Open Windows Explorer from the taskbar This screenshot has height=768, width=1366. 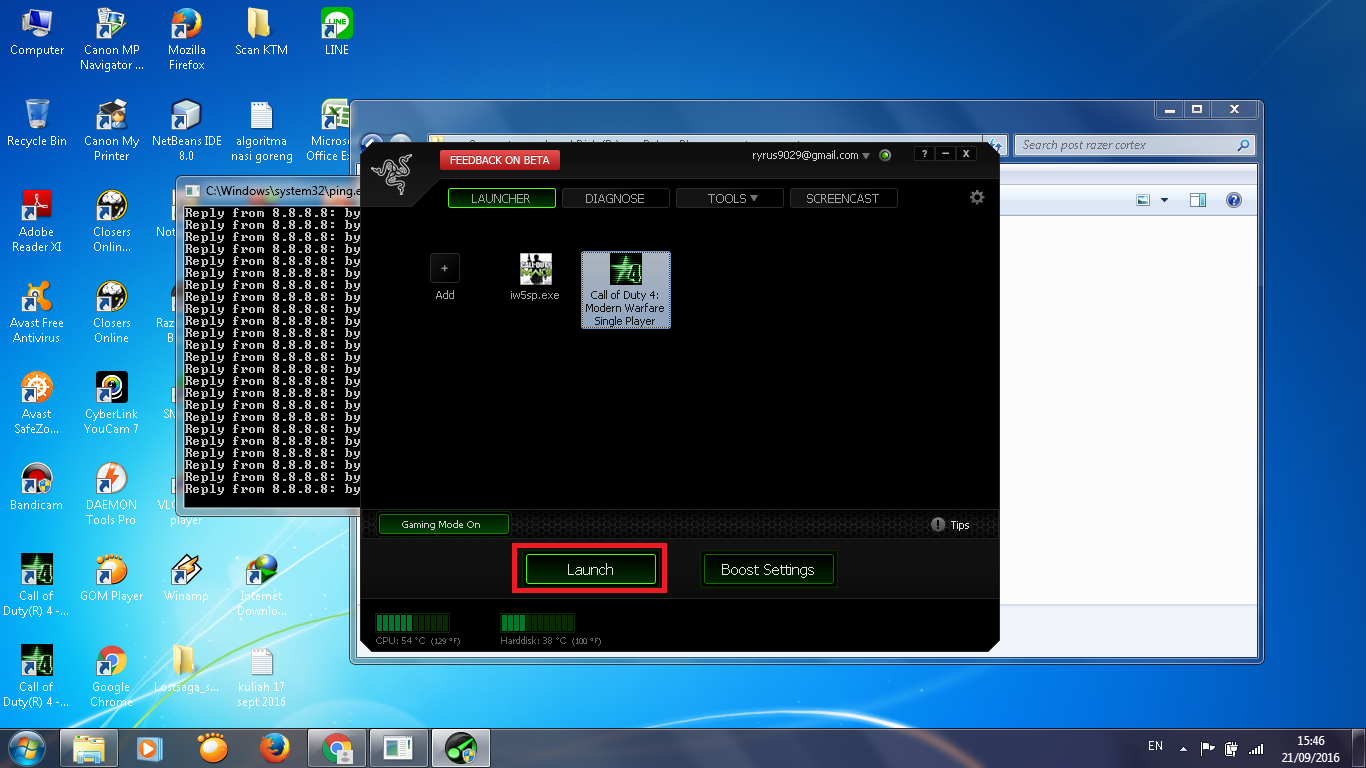click(89, 747)
